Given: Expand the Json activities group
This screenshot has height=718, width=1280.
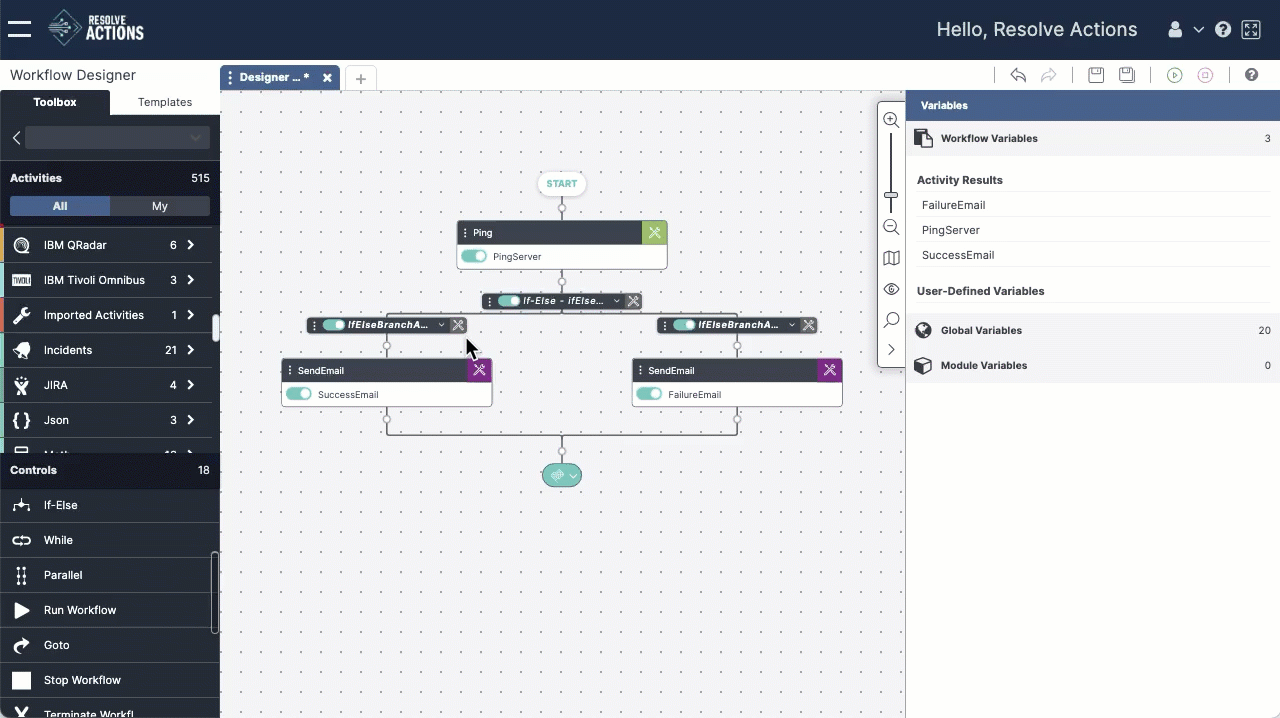Looking at the screenshot, I should click(x=190, y=420).
